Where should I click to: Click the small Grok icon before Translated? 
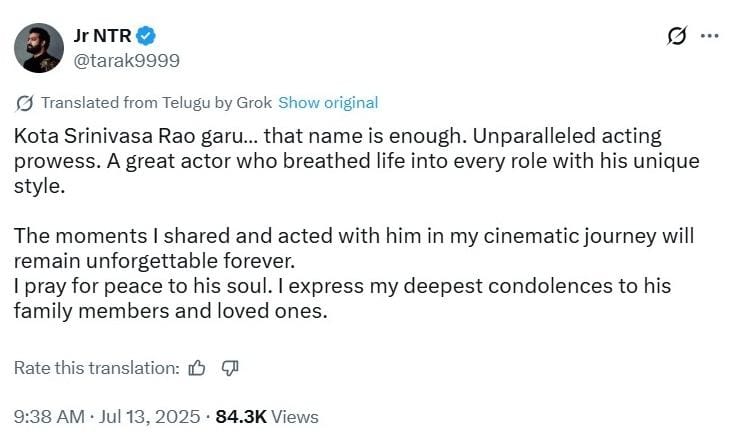[x=24, y=103]
